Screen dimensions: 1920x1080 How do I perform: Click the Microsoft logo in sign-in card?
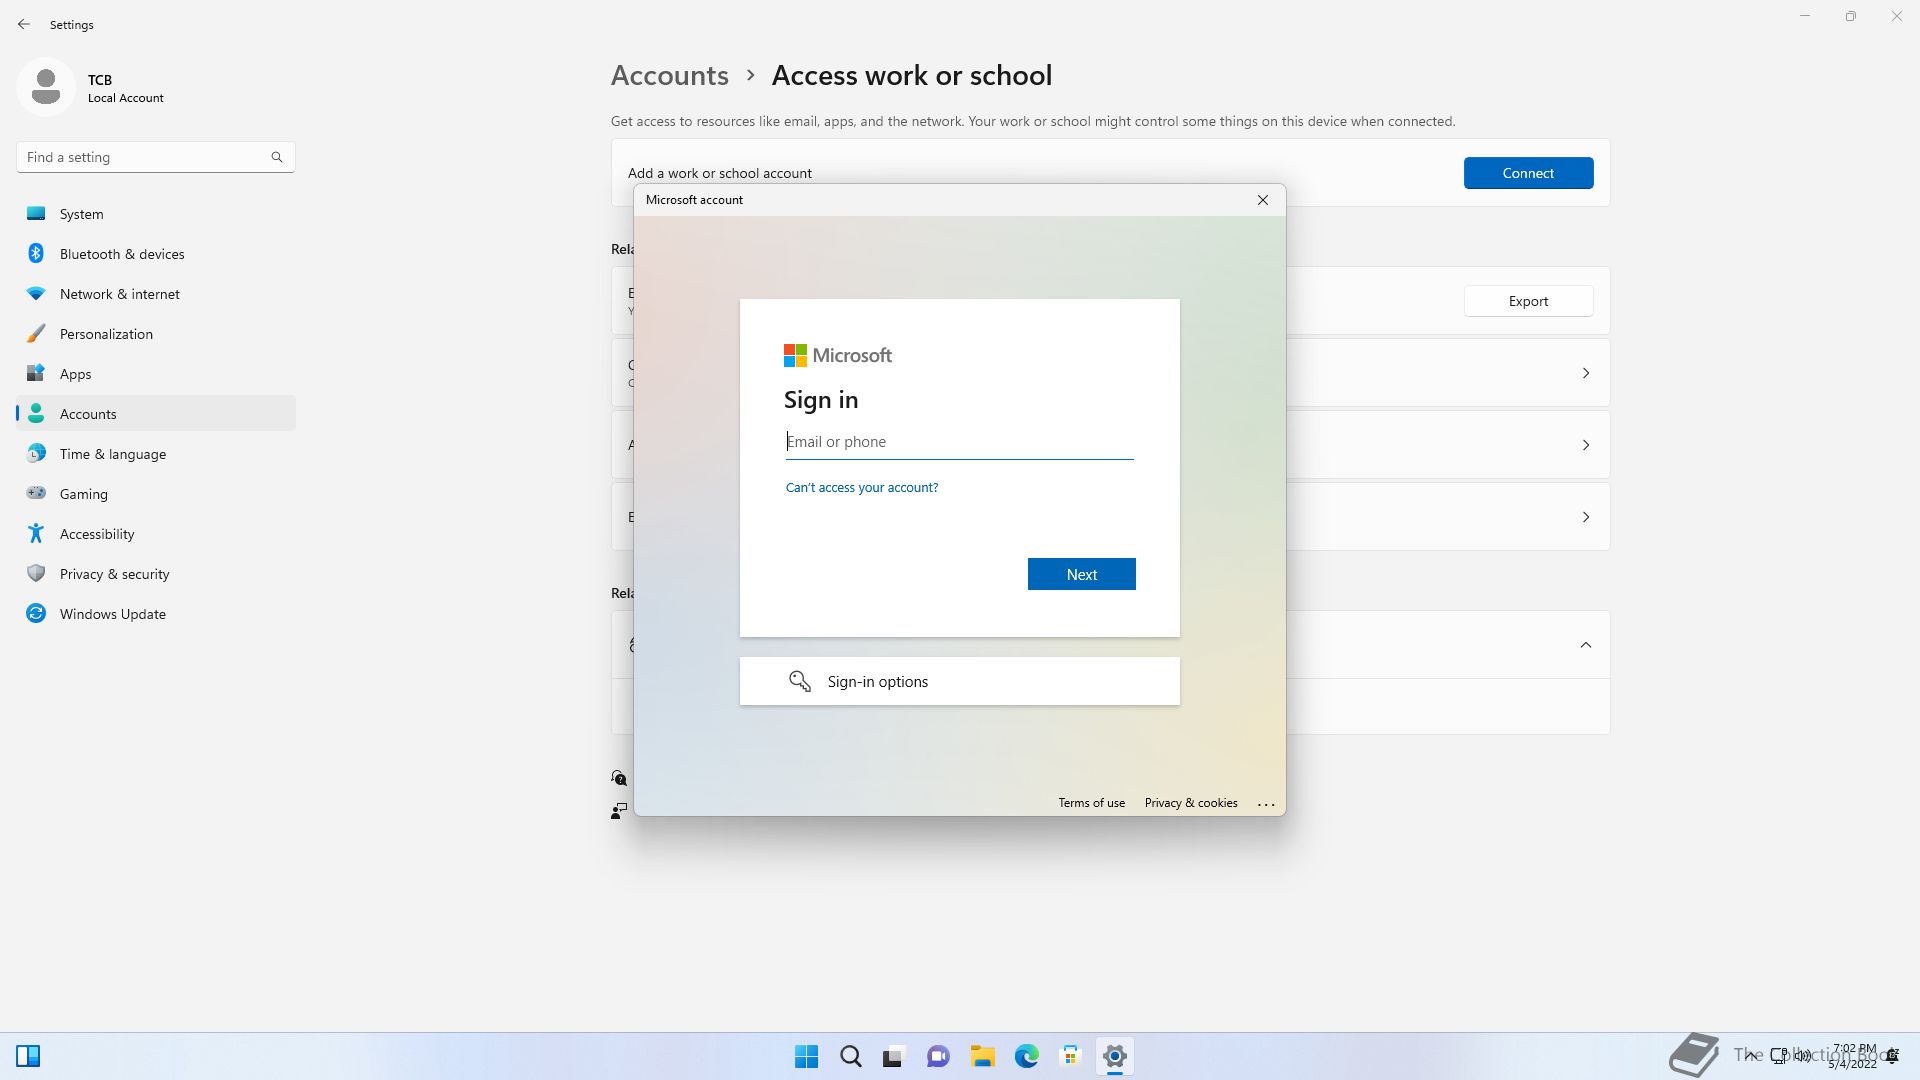point(837,355)
